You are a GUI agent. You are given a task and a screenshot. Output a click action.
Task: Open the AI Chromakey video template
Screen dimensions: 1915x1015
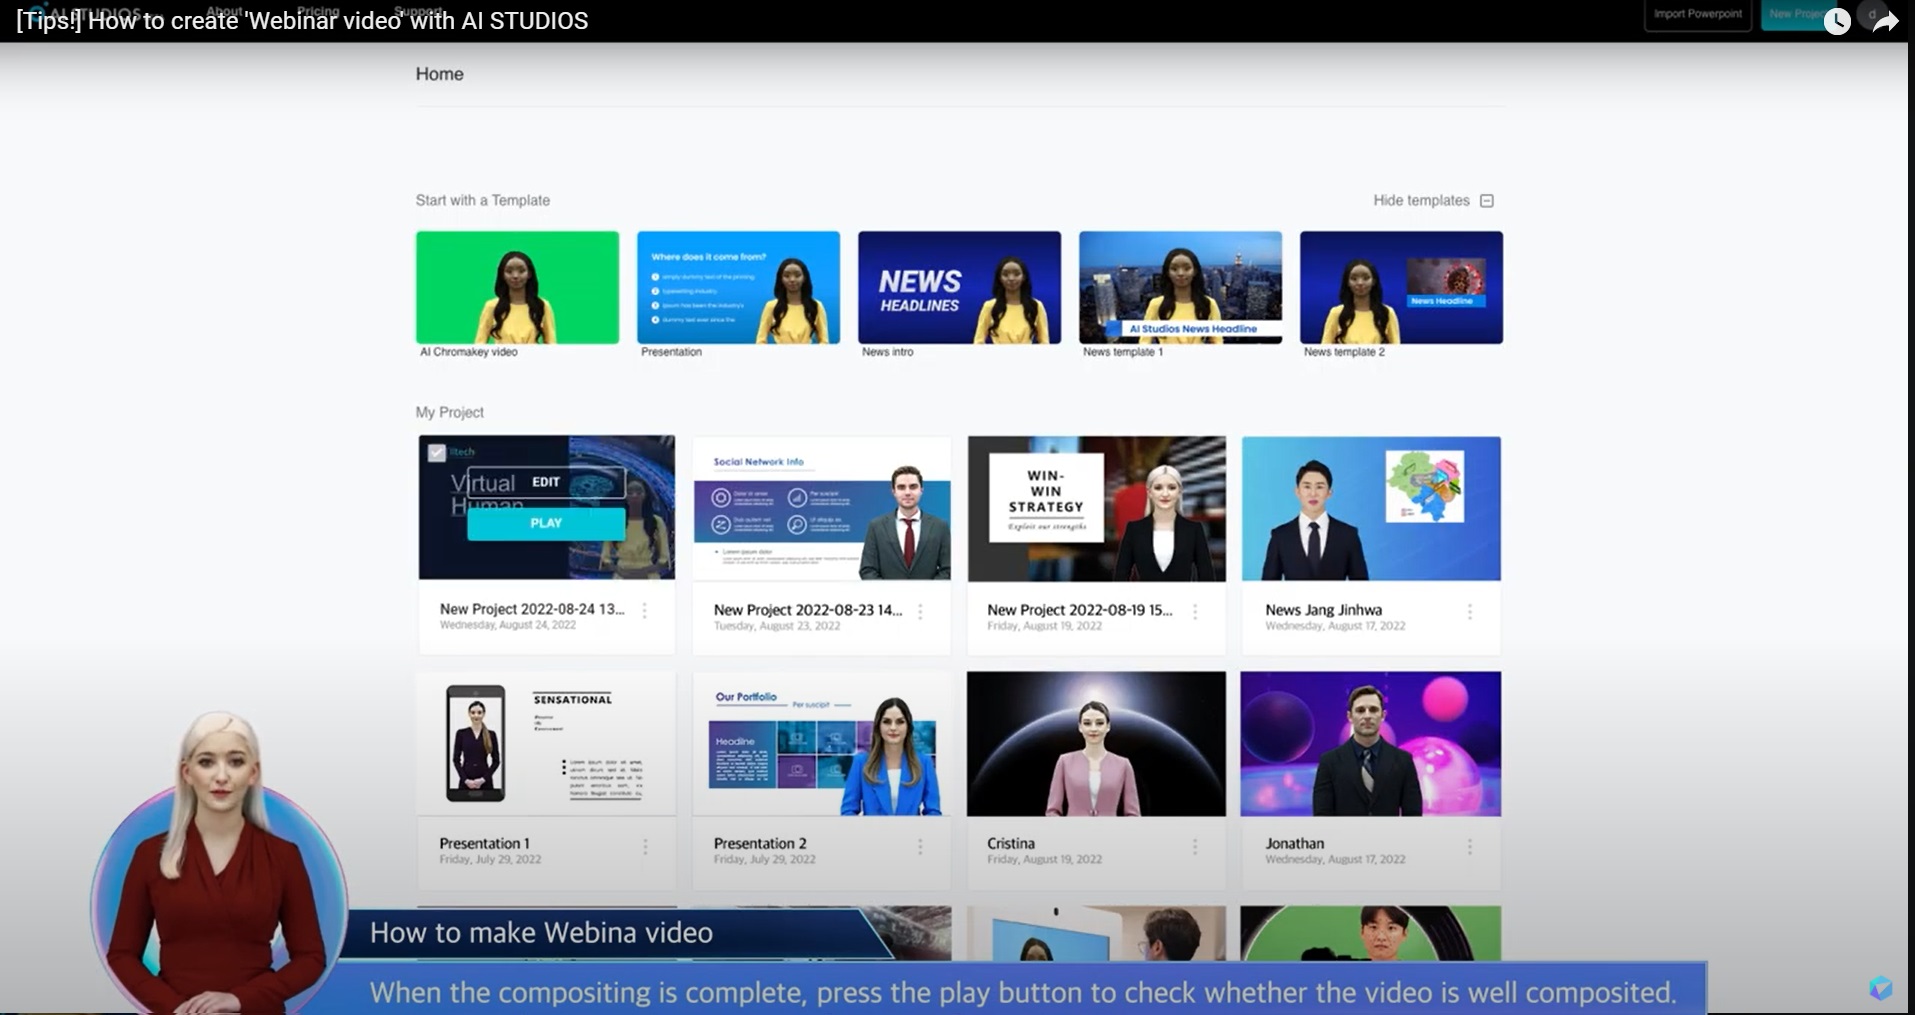[517, 288]
